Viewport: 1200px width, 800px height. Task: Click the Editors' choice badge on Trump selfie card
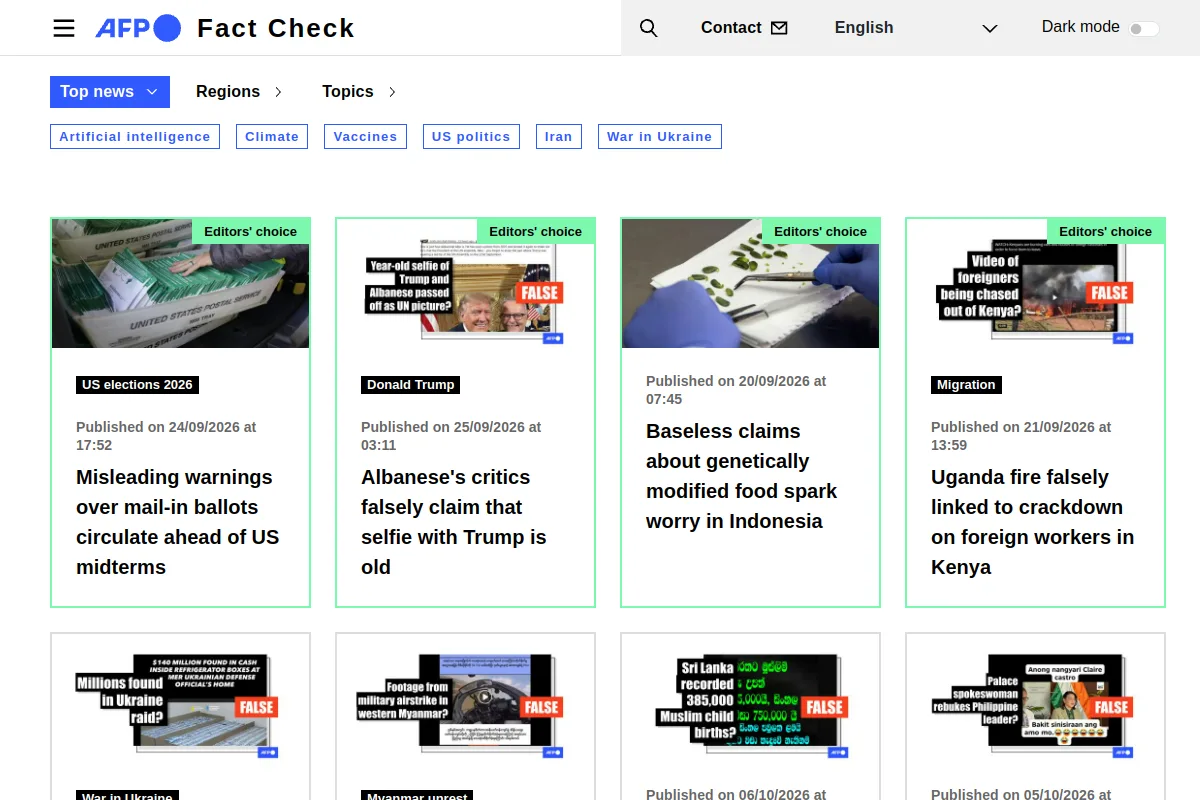coord(536,231)
